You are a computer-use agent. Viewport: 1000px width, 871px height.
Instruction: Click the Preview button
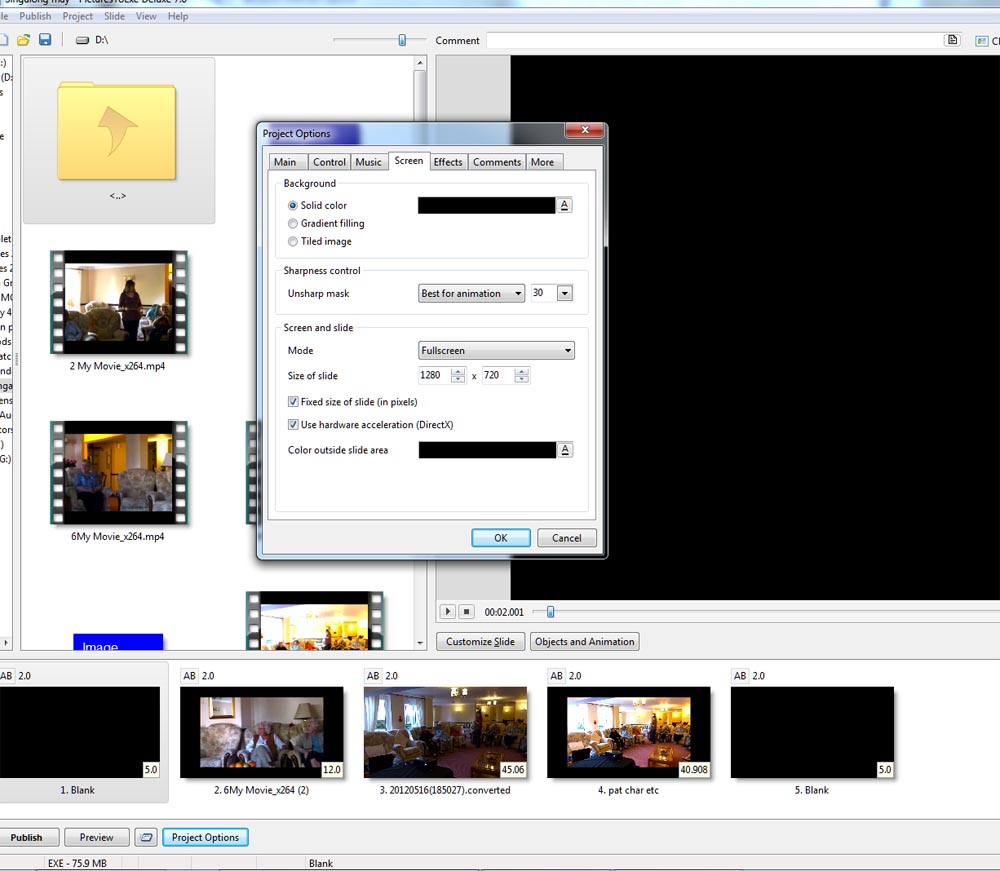click(x=96, y=837)
